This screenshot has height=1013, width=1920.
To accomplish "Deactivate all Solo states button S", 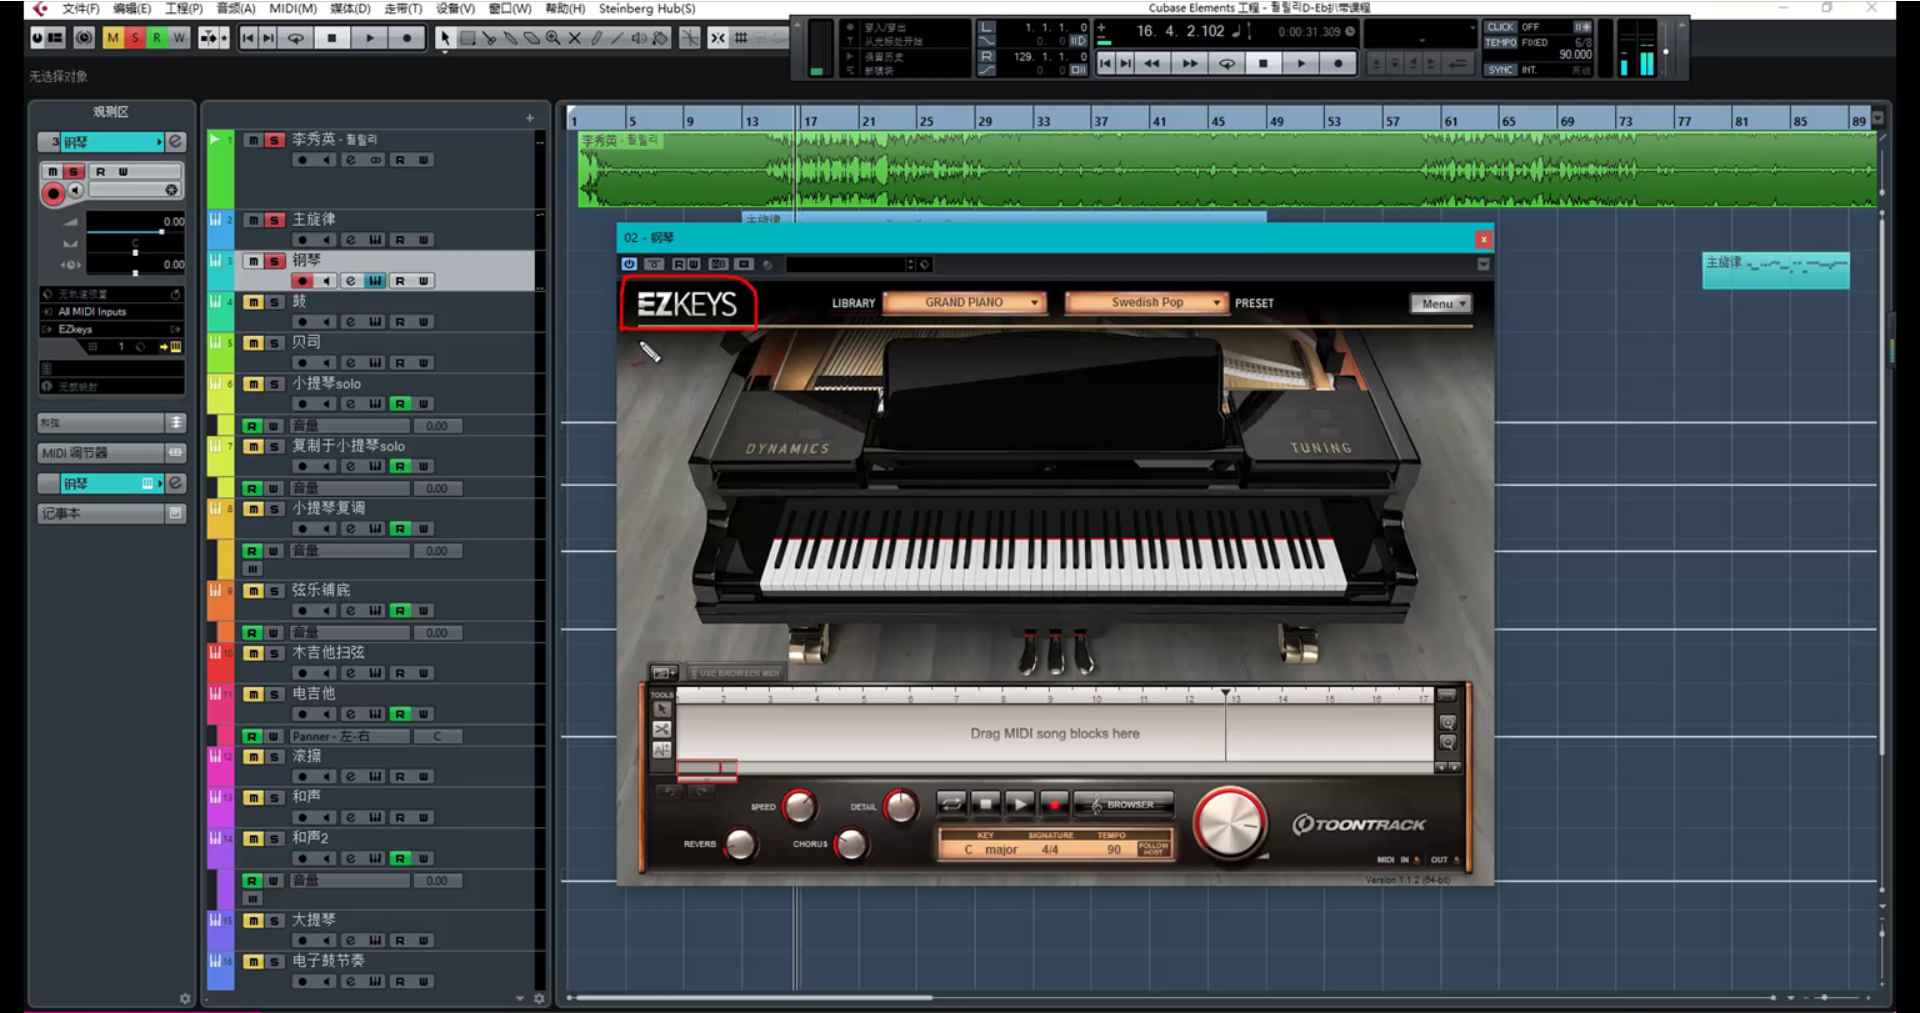I will [135, 38].
